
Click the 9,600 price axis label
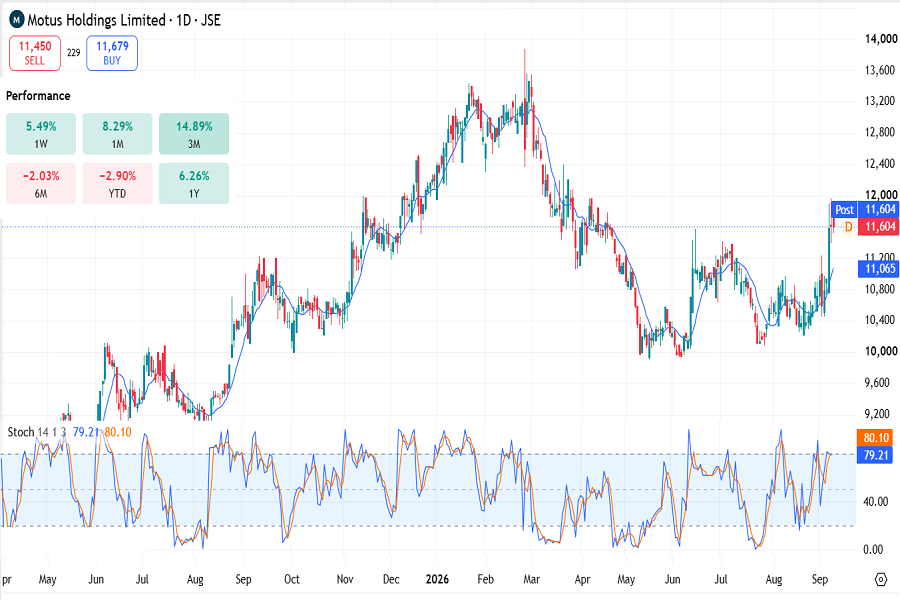click(x=880, y=383)
